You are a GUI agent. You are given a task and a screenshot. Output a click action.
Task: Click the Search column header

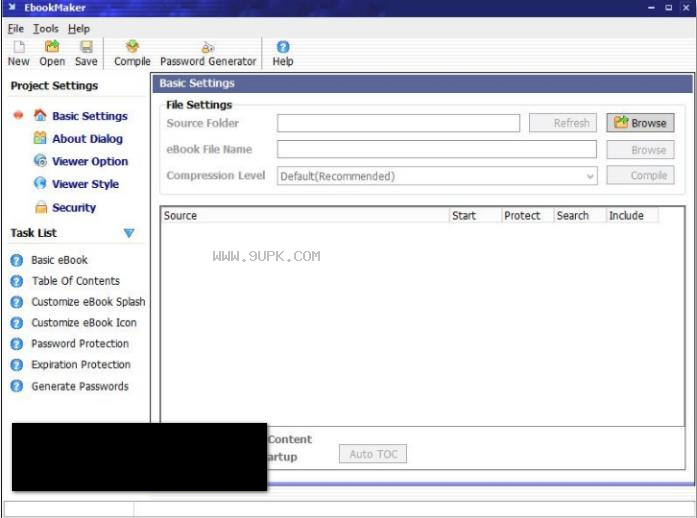pos(580,216)
